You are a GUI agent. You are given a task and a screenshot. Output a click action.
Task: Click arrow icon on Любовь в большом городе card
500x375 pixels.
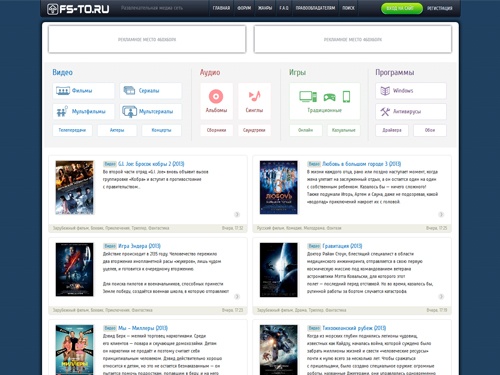441,214
